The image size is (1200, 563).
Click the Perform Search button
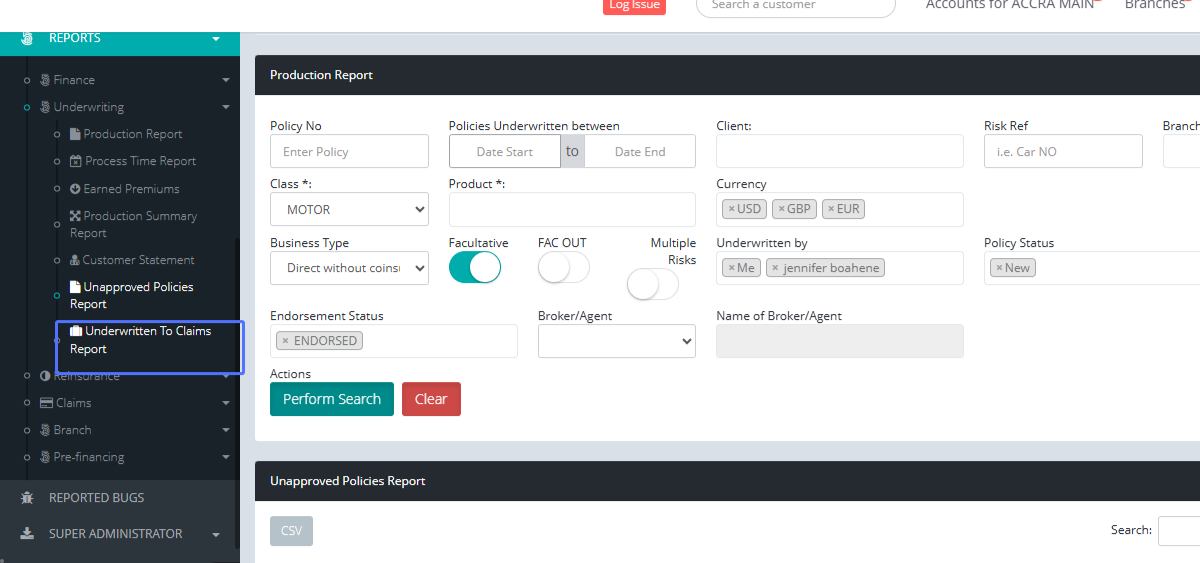click(x=331, y=399)
